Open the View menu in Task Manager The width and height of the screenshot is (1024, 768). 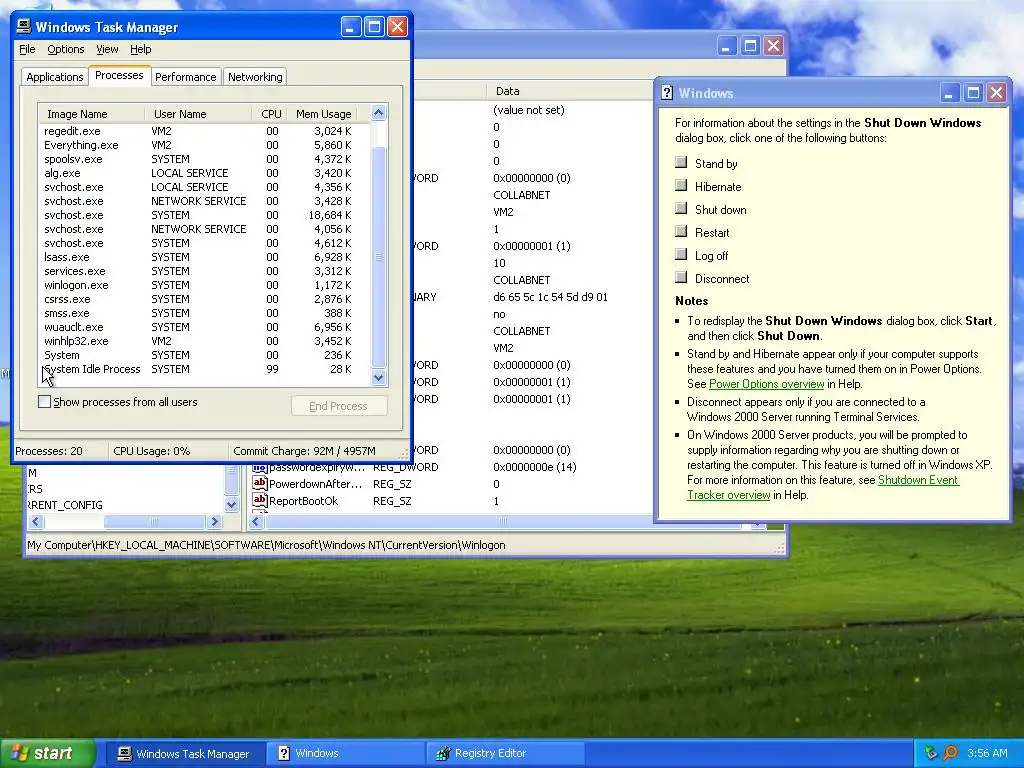click(107, 49)
